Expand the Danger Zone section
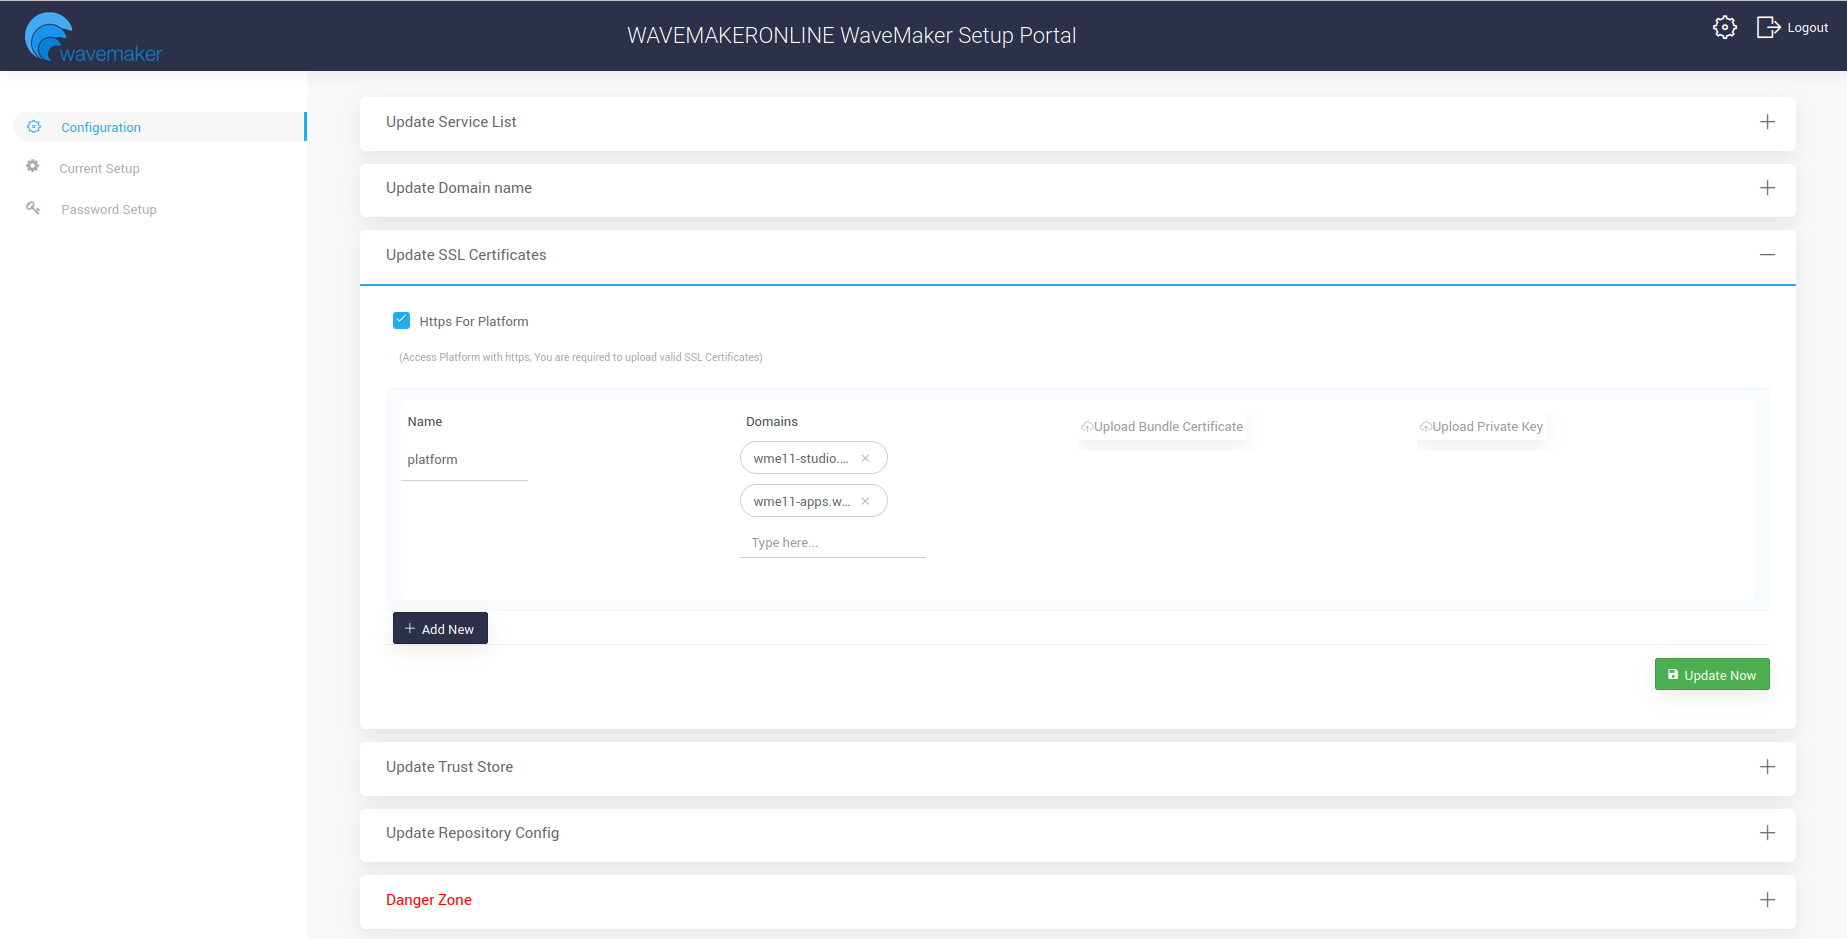Viewport: 1847px width, 939px height. click(x=1767, y=900)
